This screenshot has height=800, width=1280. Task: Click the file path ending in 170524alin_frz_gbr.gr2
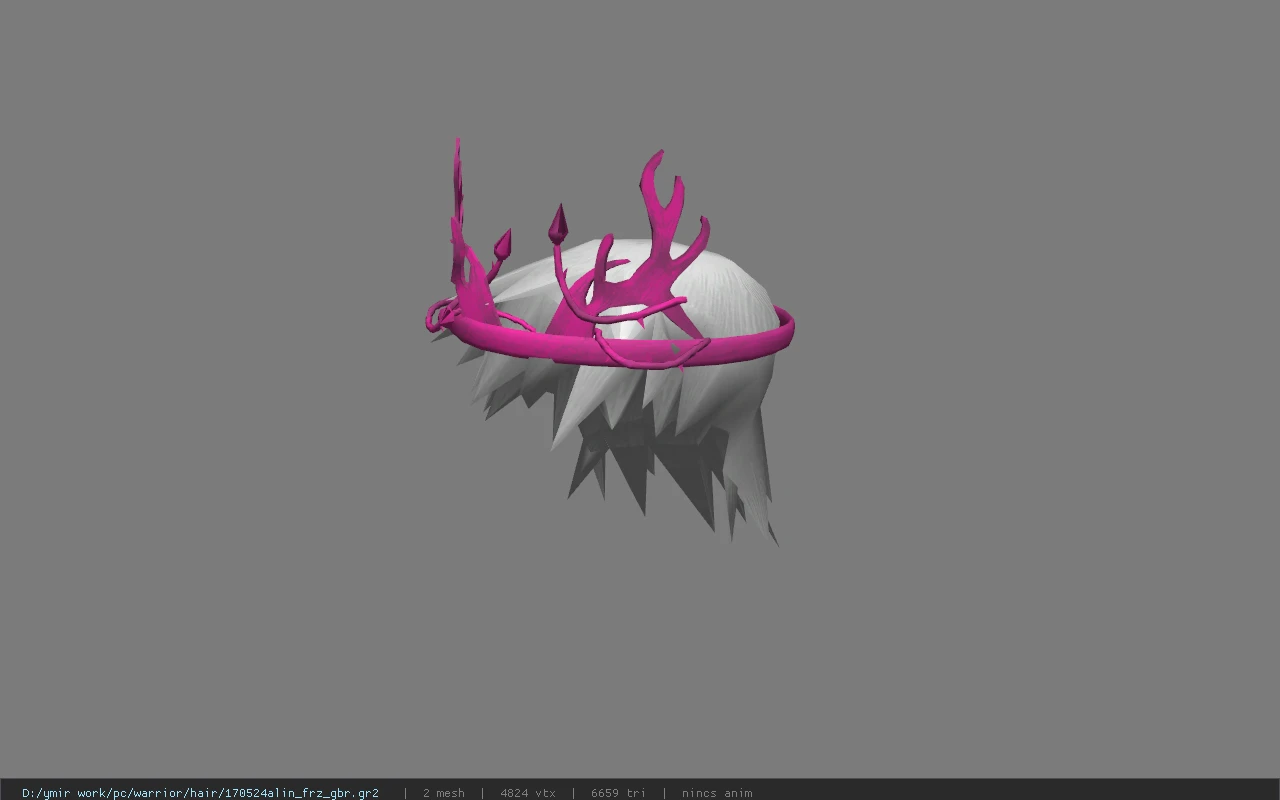(200, 793)
